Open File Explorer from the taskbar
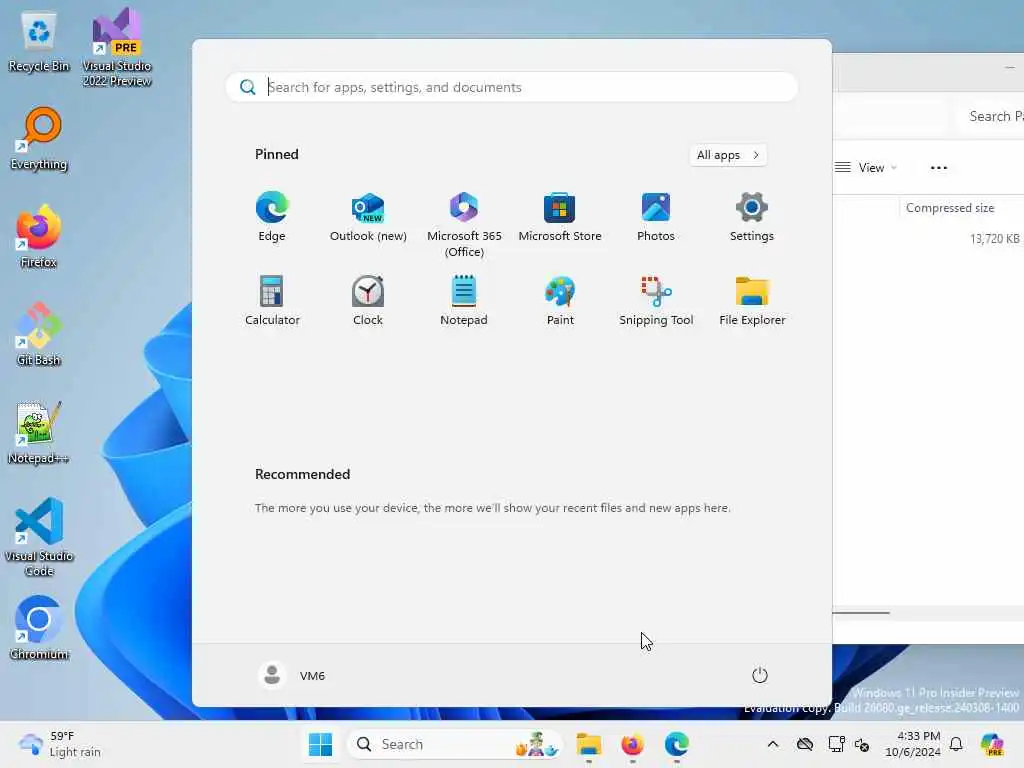Viewport: 1024px width, 768px height. 588,744
